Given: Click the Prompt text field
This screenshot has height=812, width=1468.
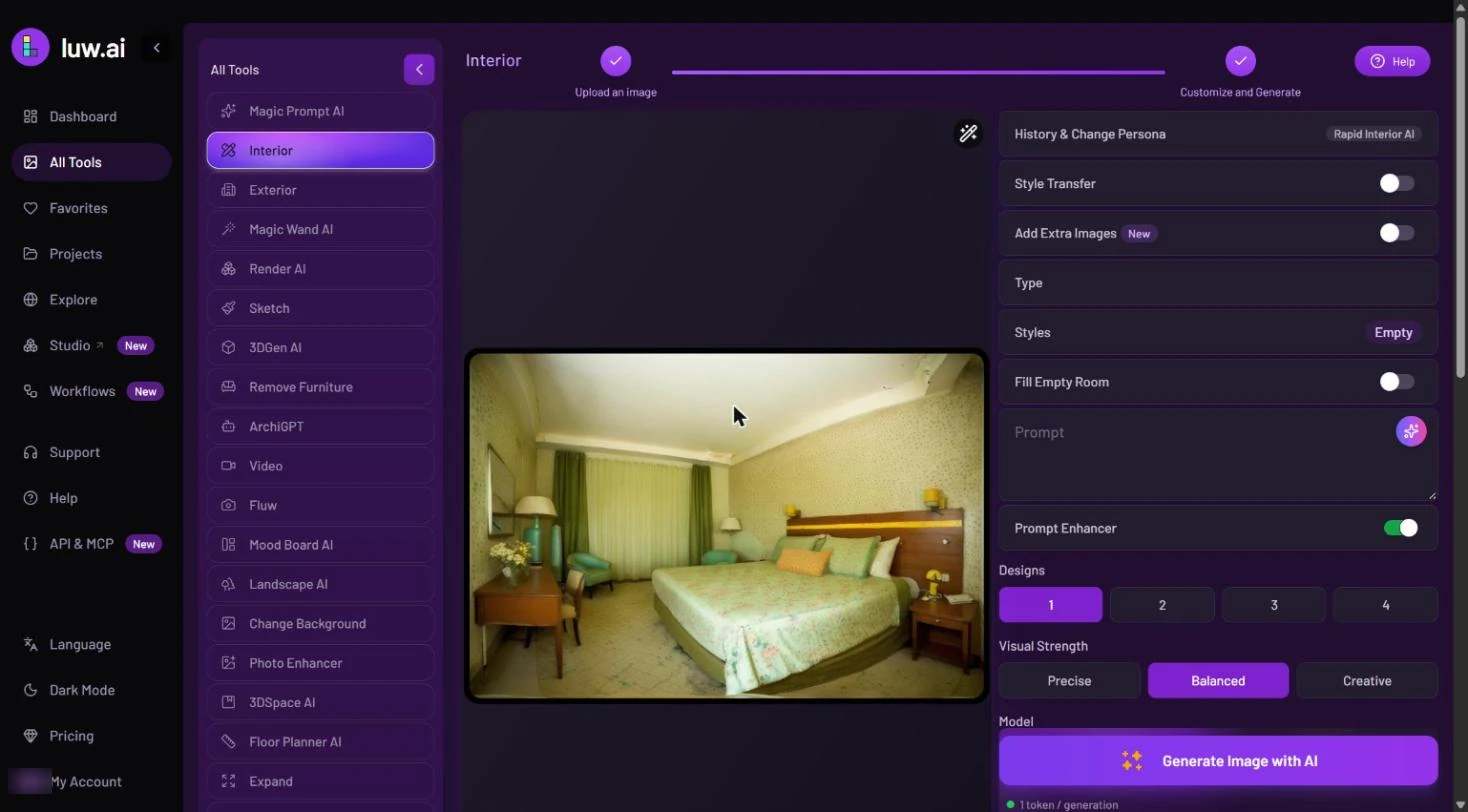Looking at the screenshot, I should pos(1218,455).
